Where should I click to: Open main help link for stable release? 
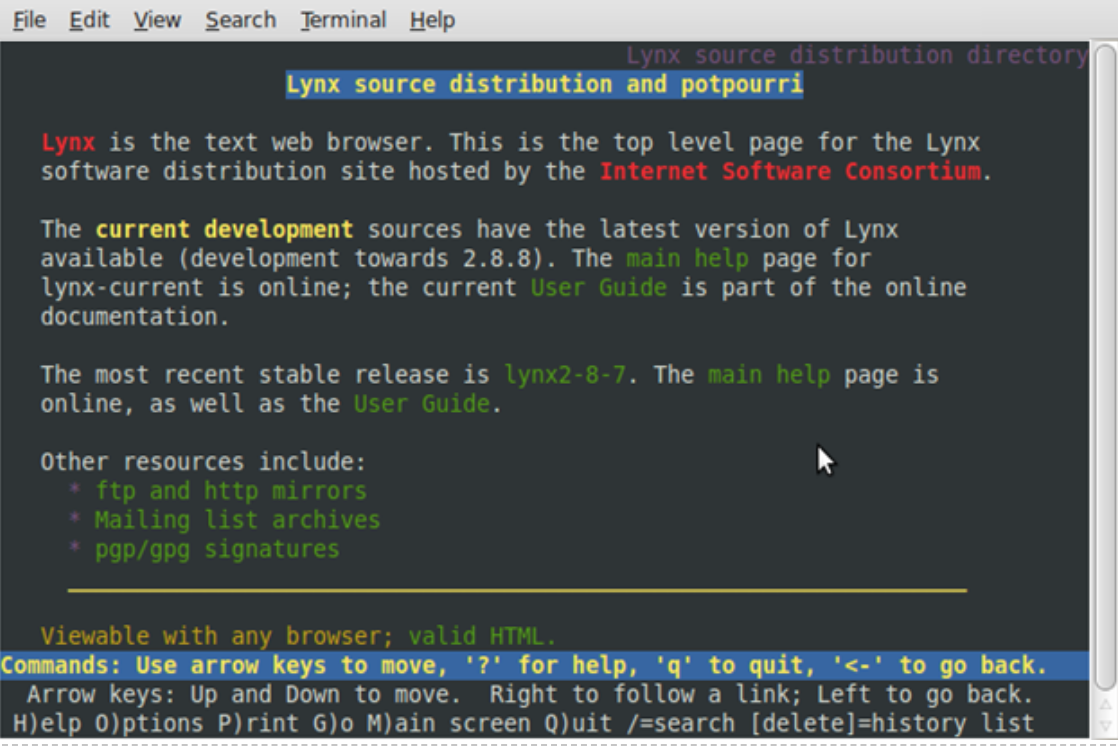pyautogui.click(x=768, y=375)
